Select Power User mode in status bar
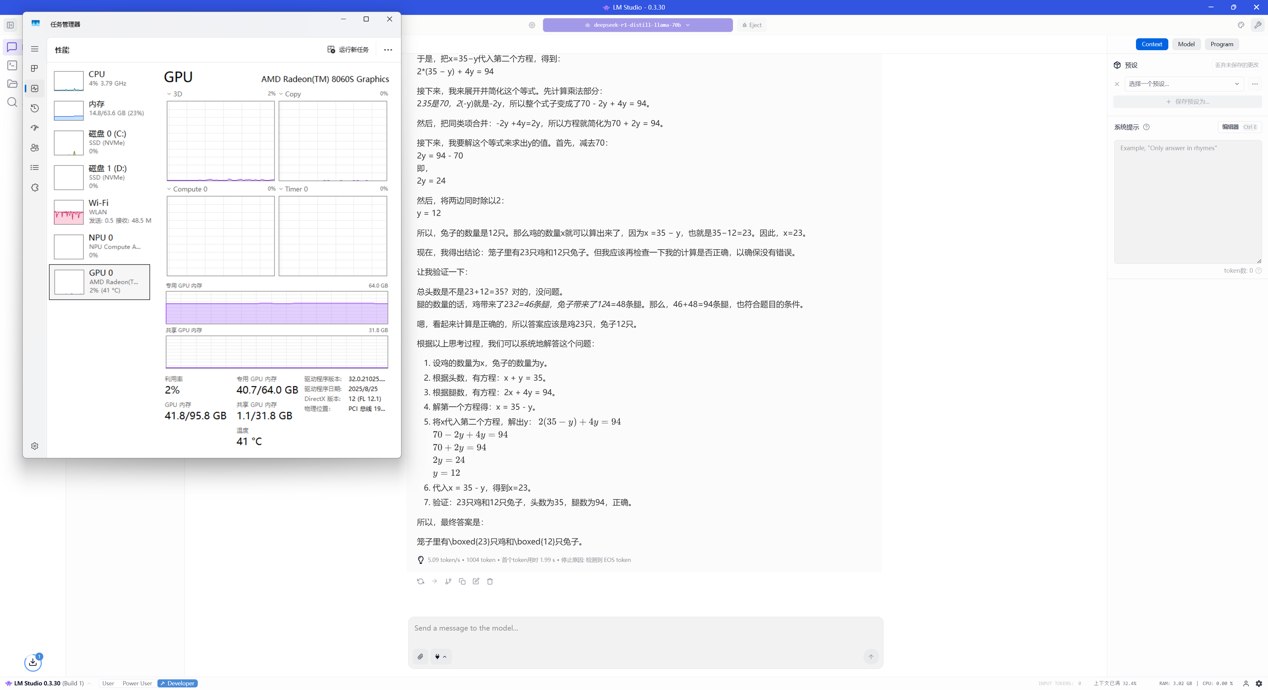 click(137, 684)
